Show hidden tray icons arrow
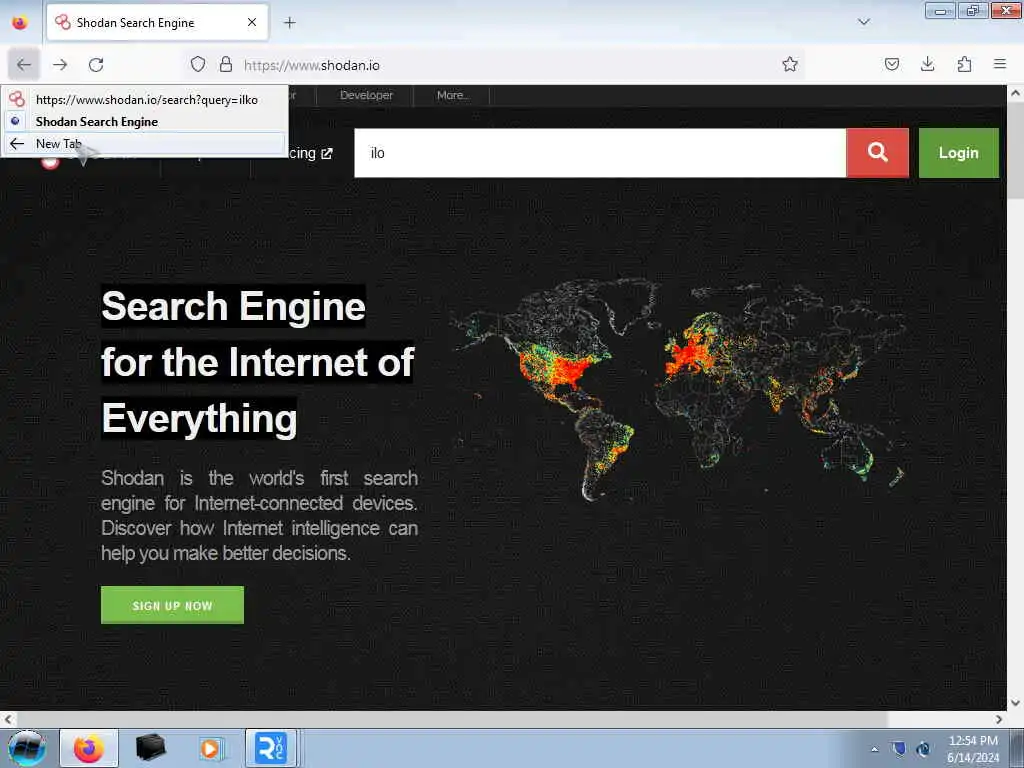 874,749
